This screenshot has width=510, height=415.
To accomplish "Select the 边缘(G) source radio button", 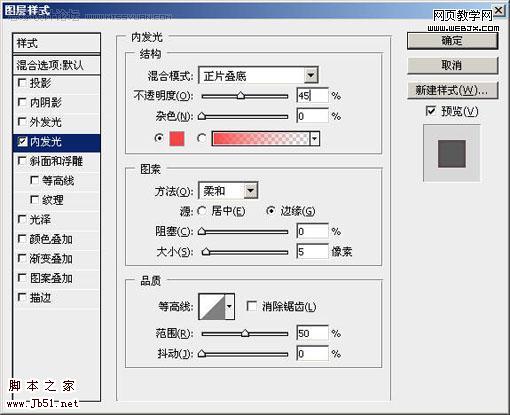I will 271,211.
